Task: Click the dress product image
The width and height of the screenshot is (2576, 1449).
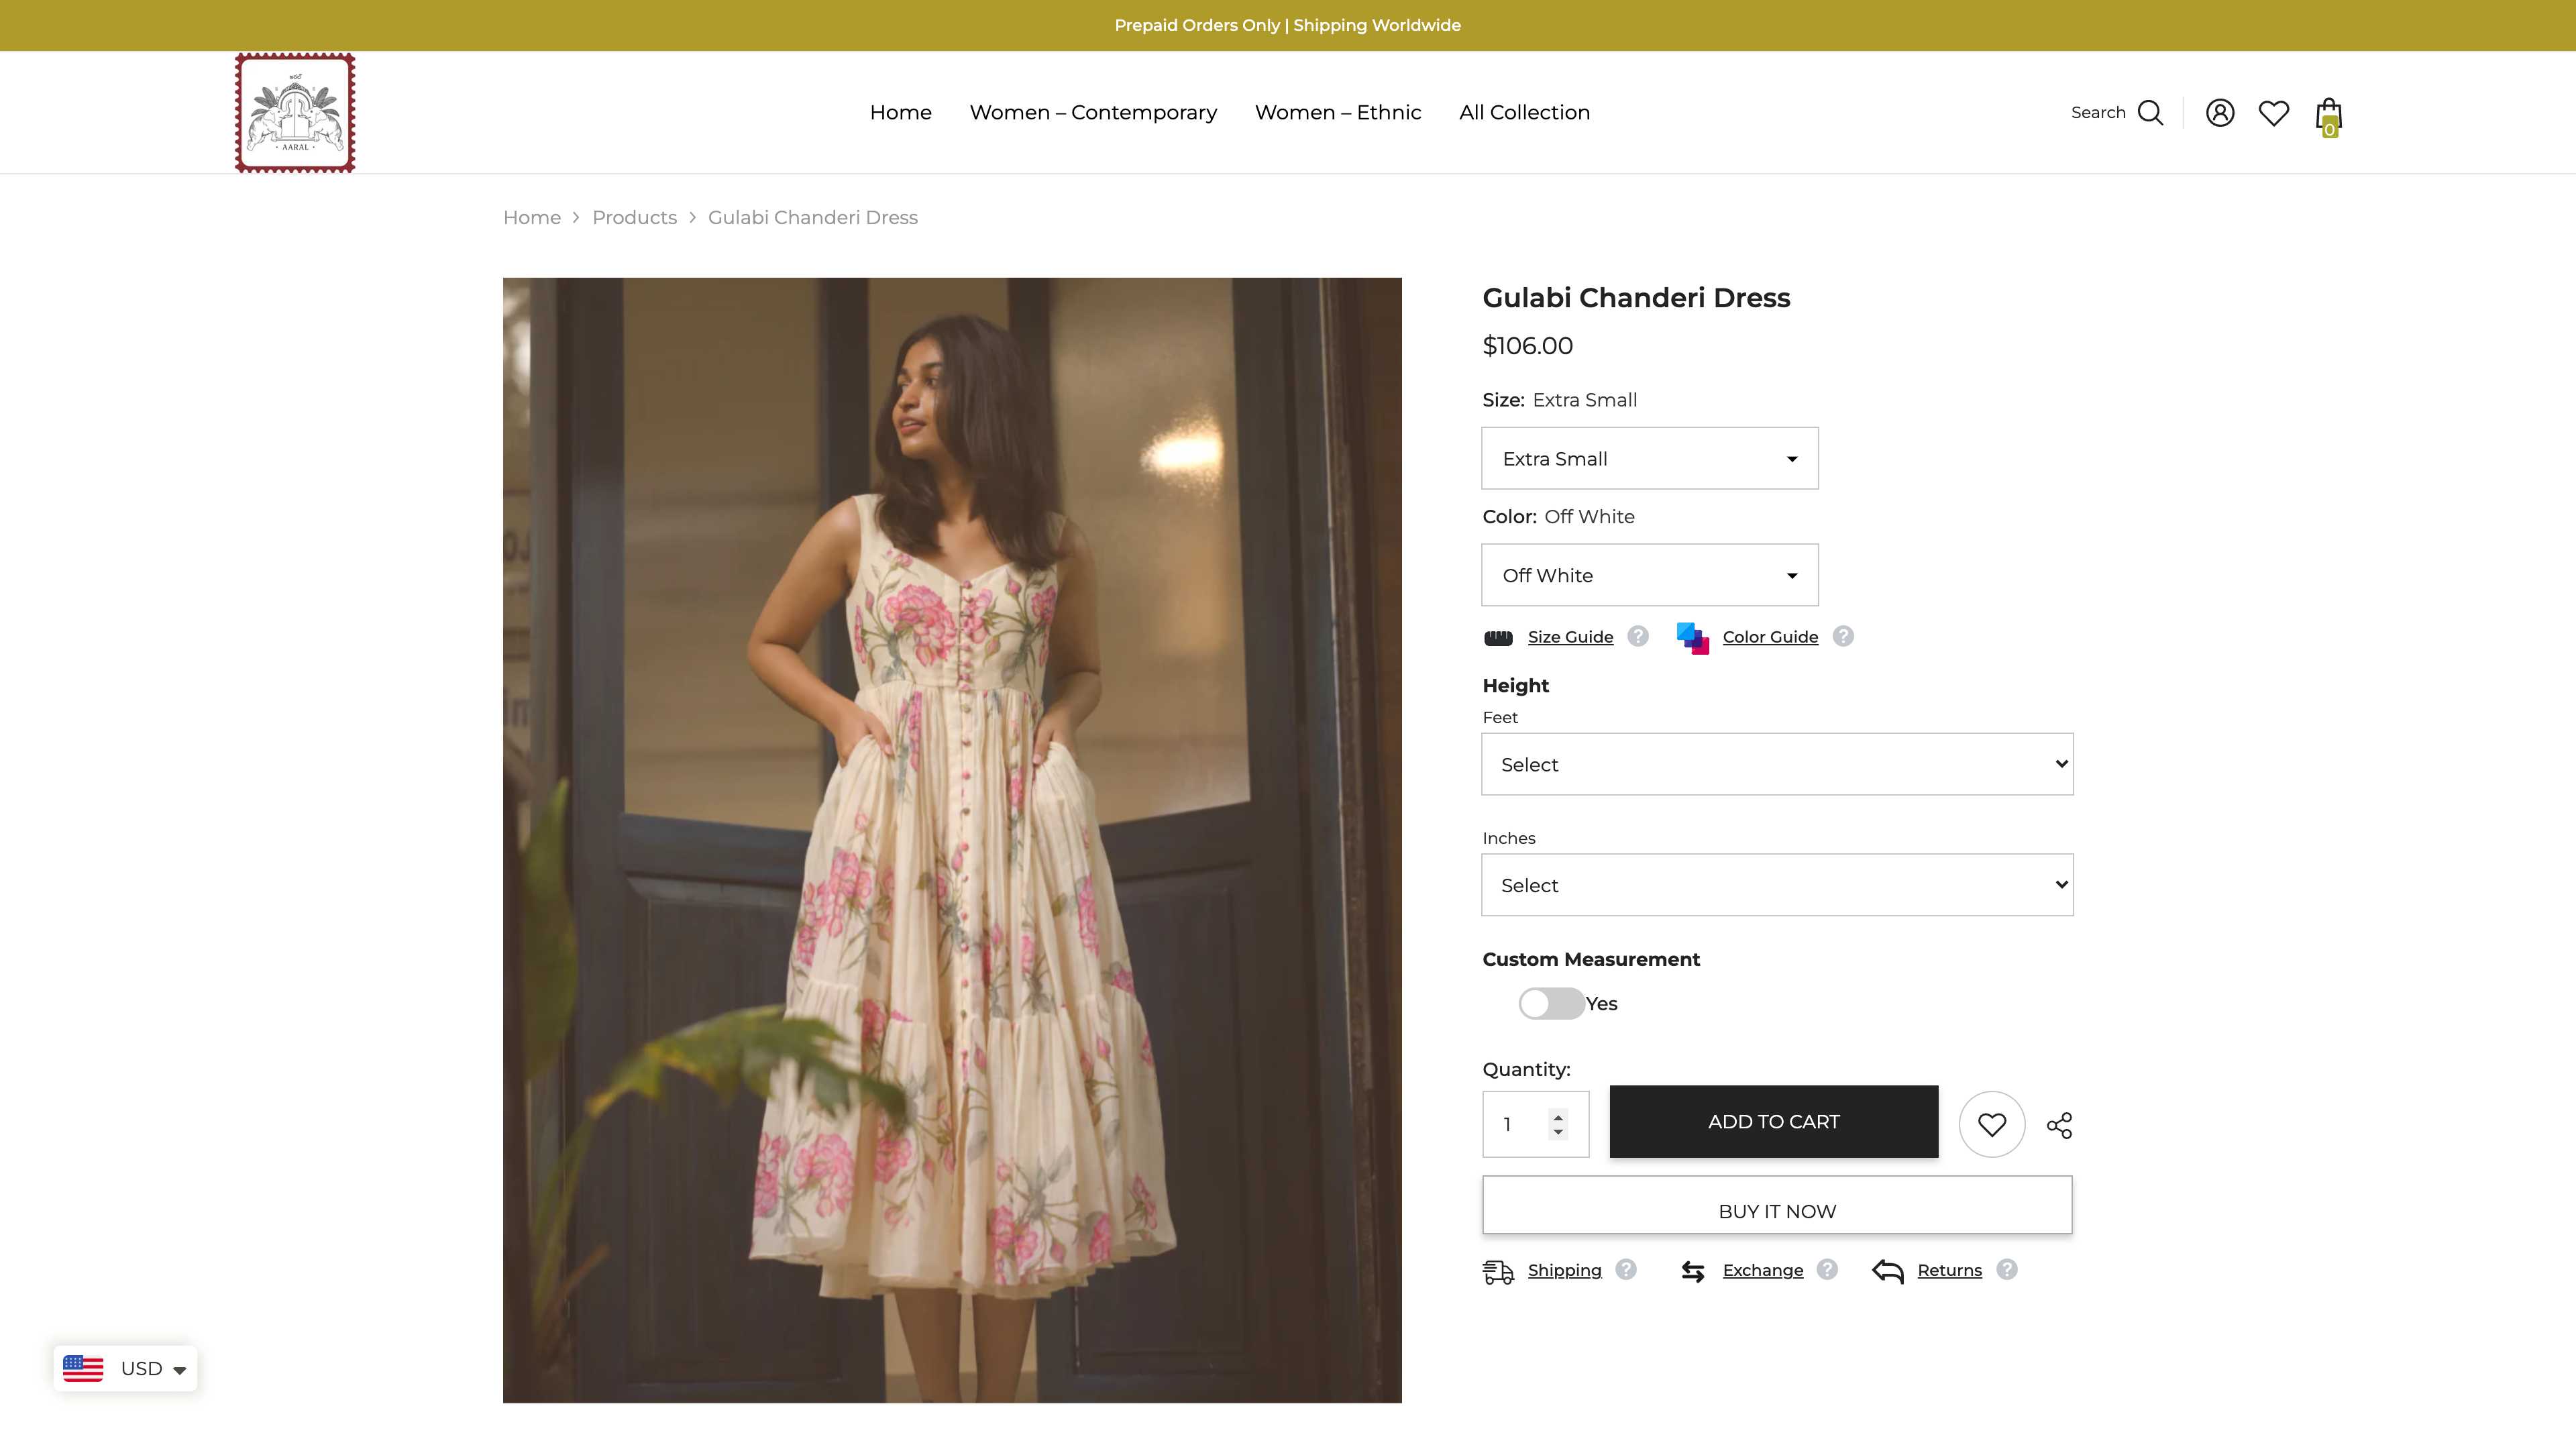Action: tap(952, 840)
